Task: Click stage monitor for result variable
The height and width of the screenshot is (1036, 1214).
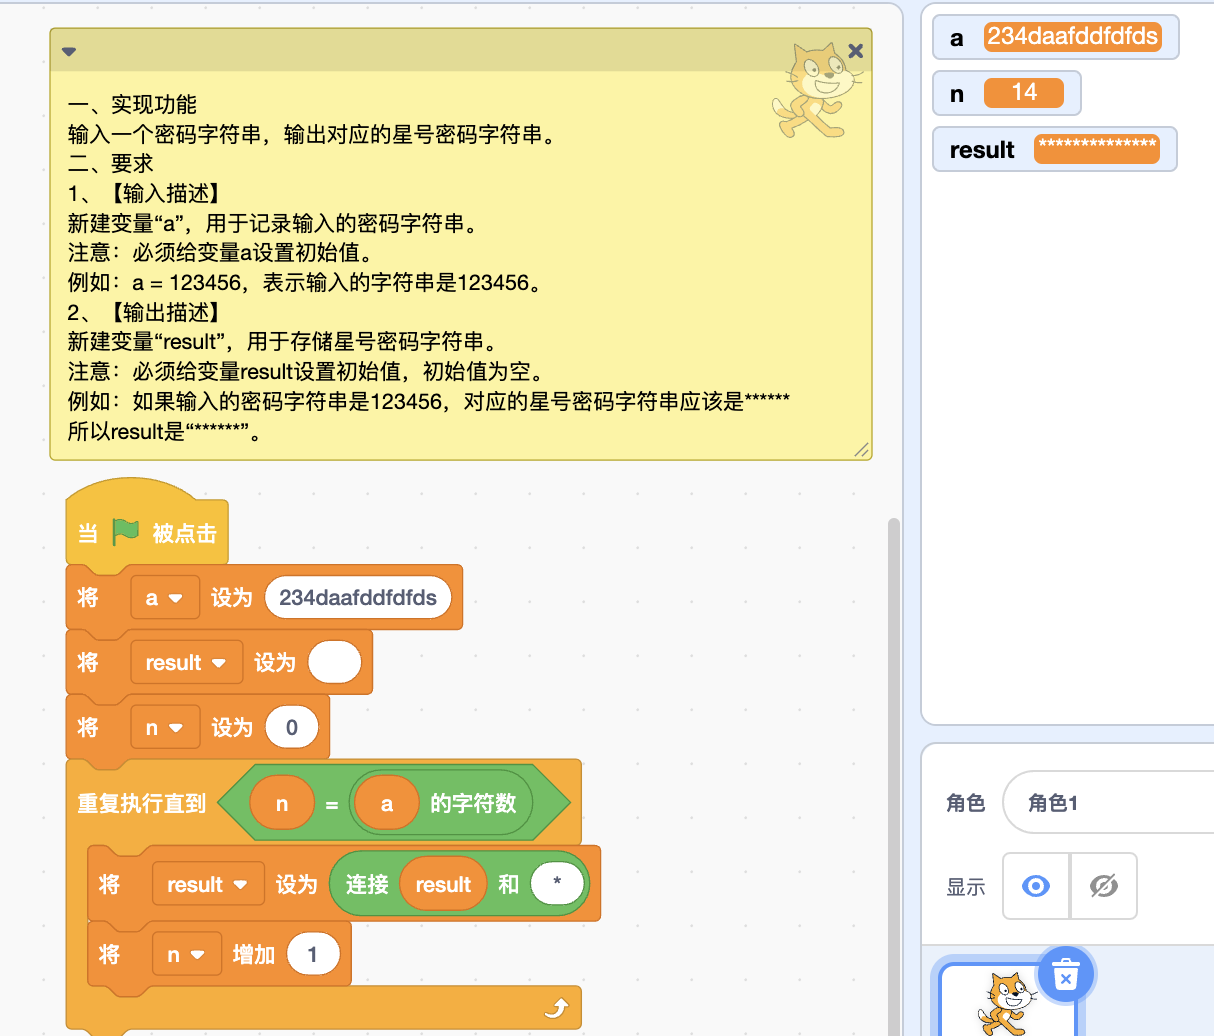Action: coord(1054,149)
